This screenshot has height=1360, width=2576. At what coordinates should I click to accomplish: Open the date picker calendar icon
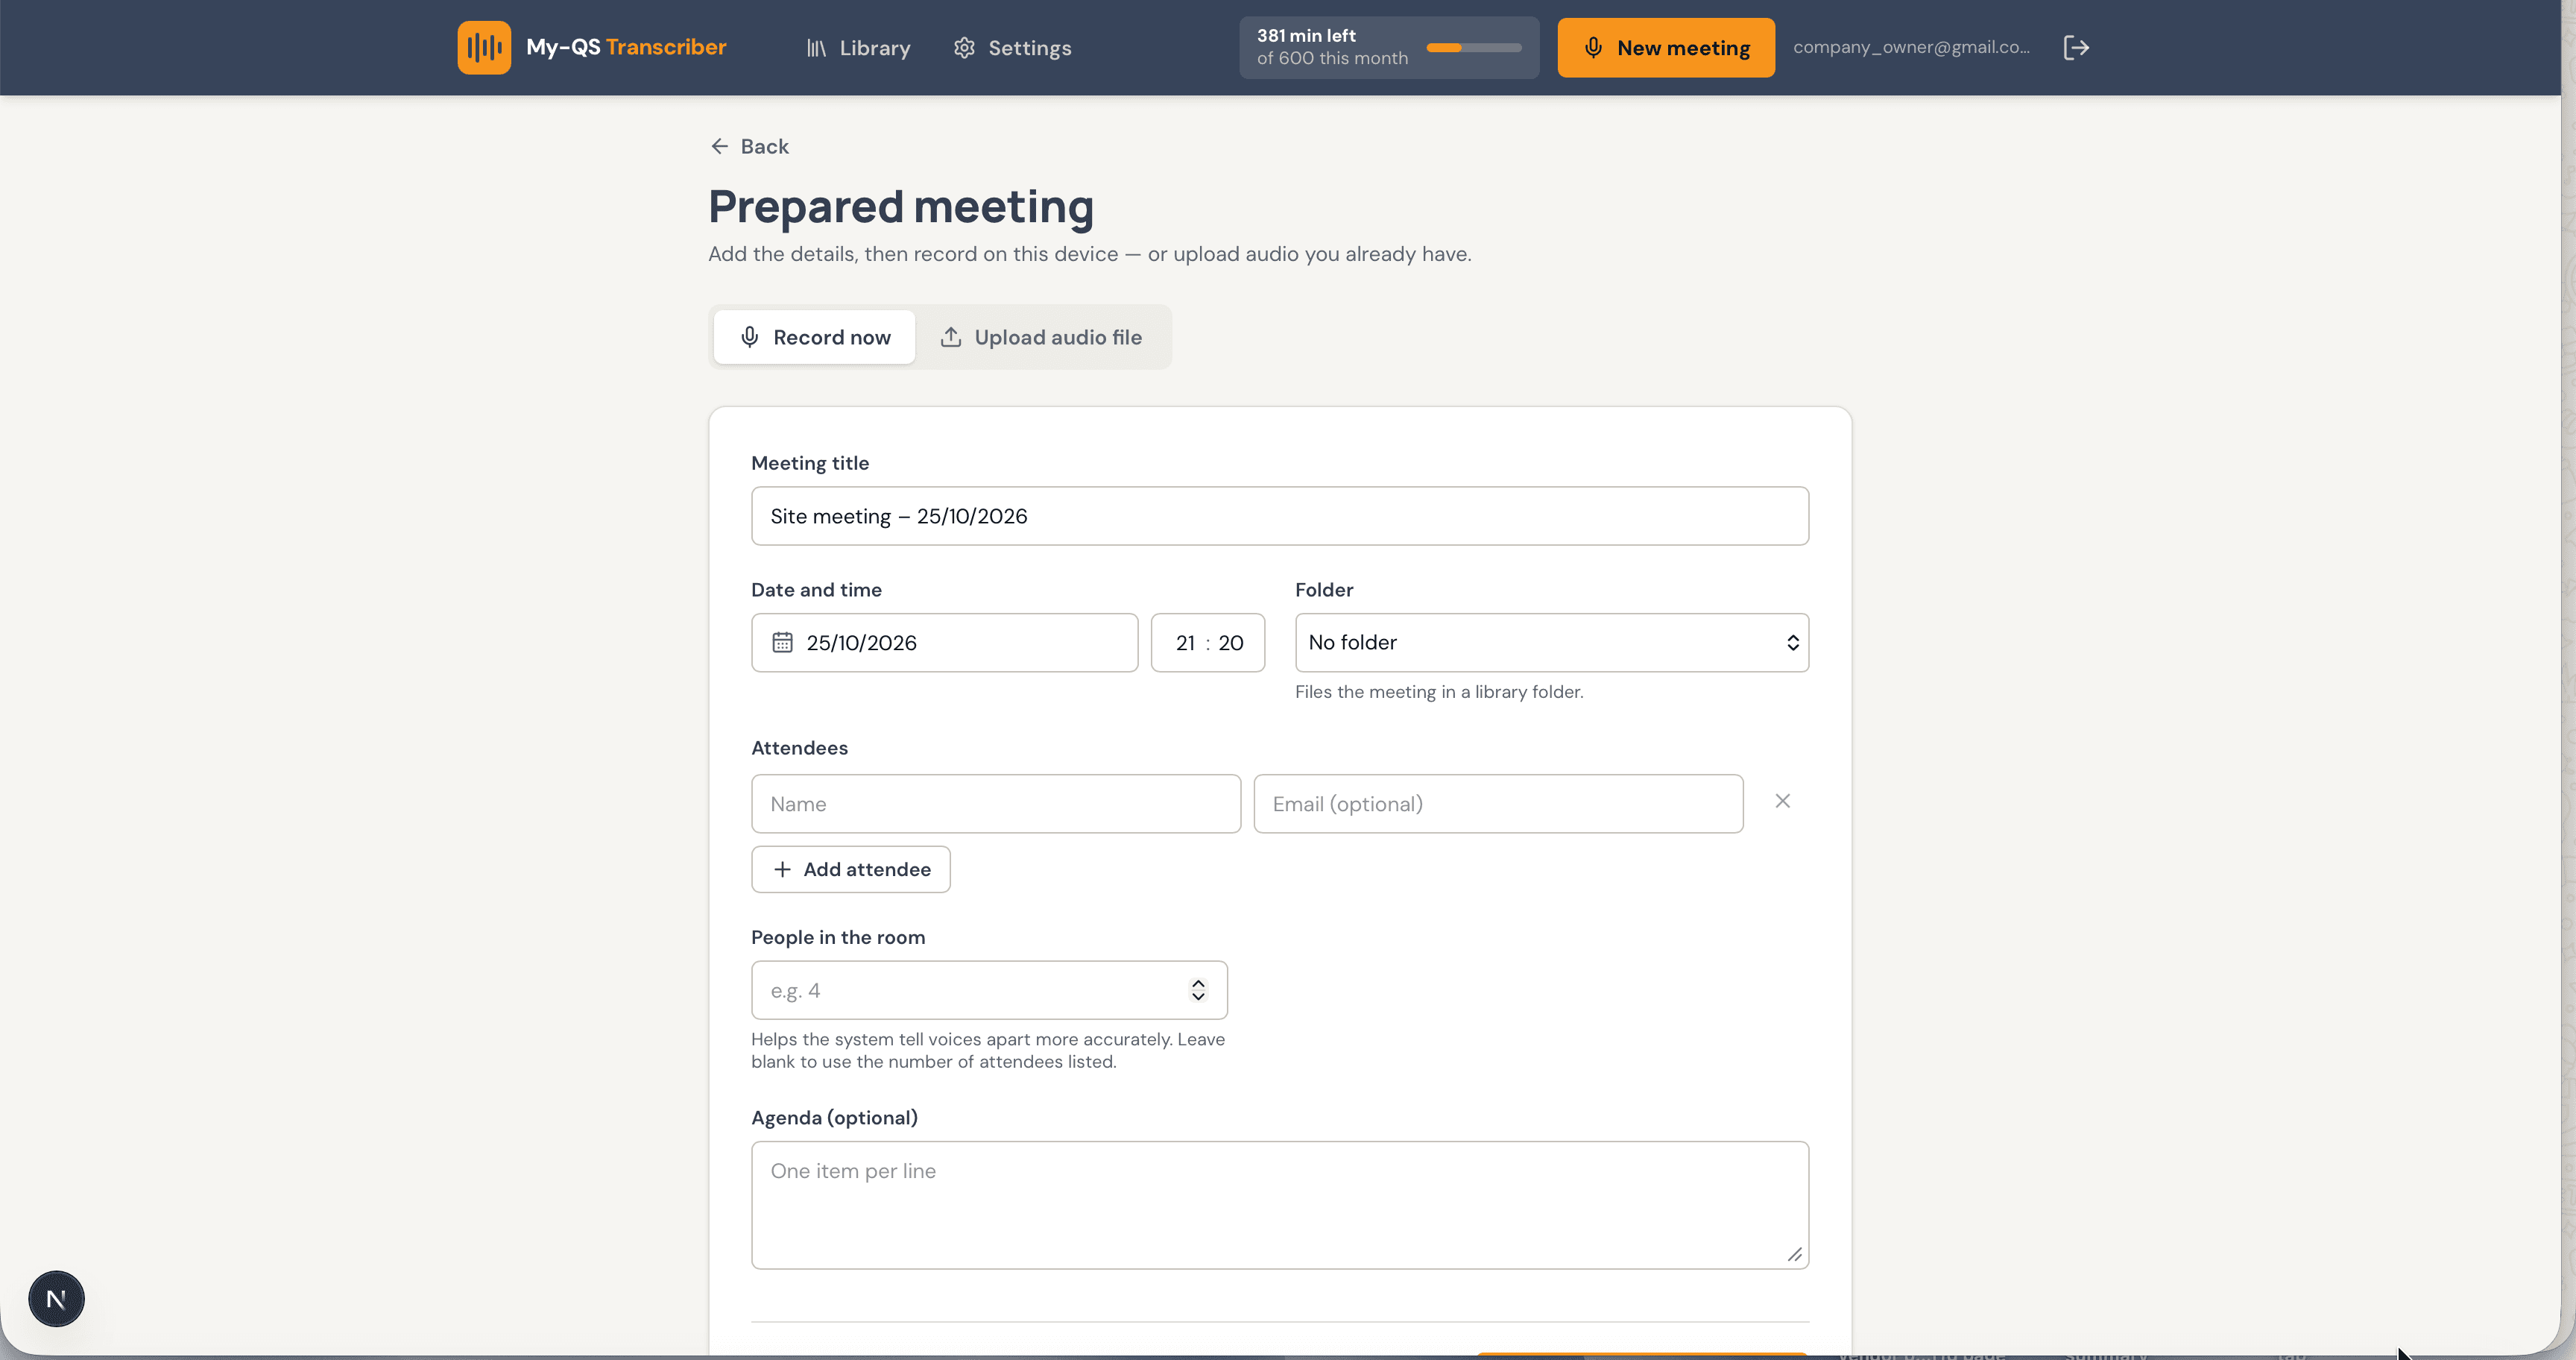(782, 642)
